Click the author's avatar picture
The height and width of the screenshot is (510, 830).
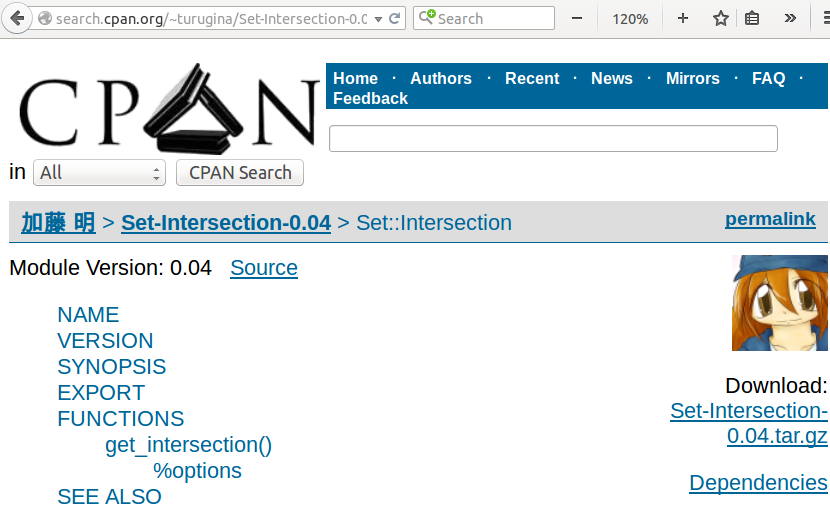tap(780, 302)
